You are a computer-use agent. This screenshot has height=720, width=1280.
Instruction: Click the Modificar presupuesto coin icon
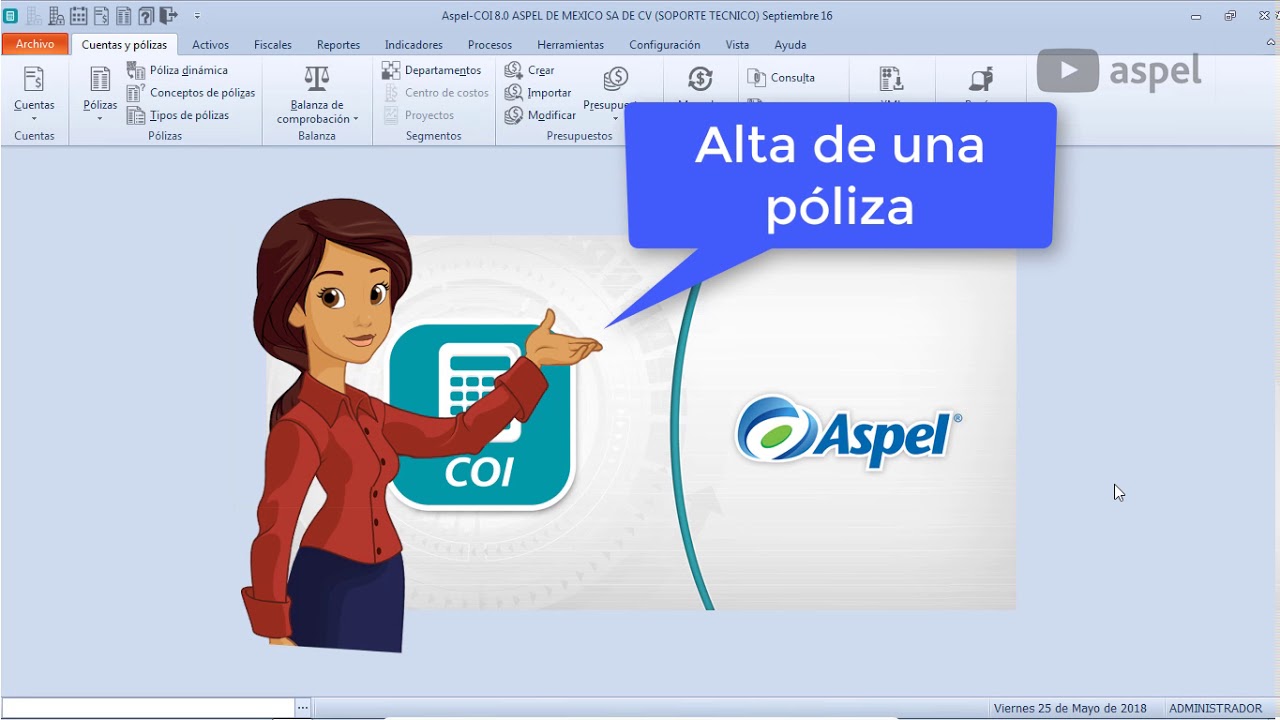tap(514, 115)
